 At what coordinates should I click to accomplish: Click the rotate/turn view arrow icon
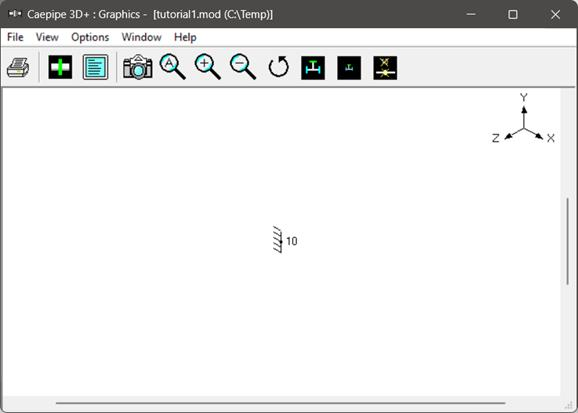[x=278, y=67]
